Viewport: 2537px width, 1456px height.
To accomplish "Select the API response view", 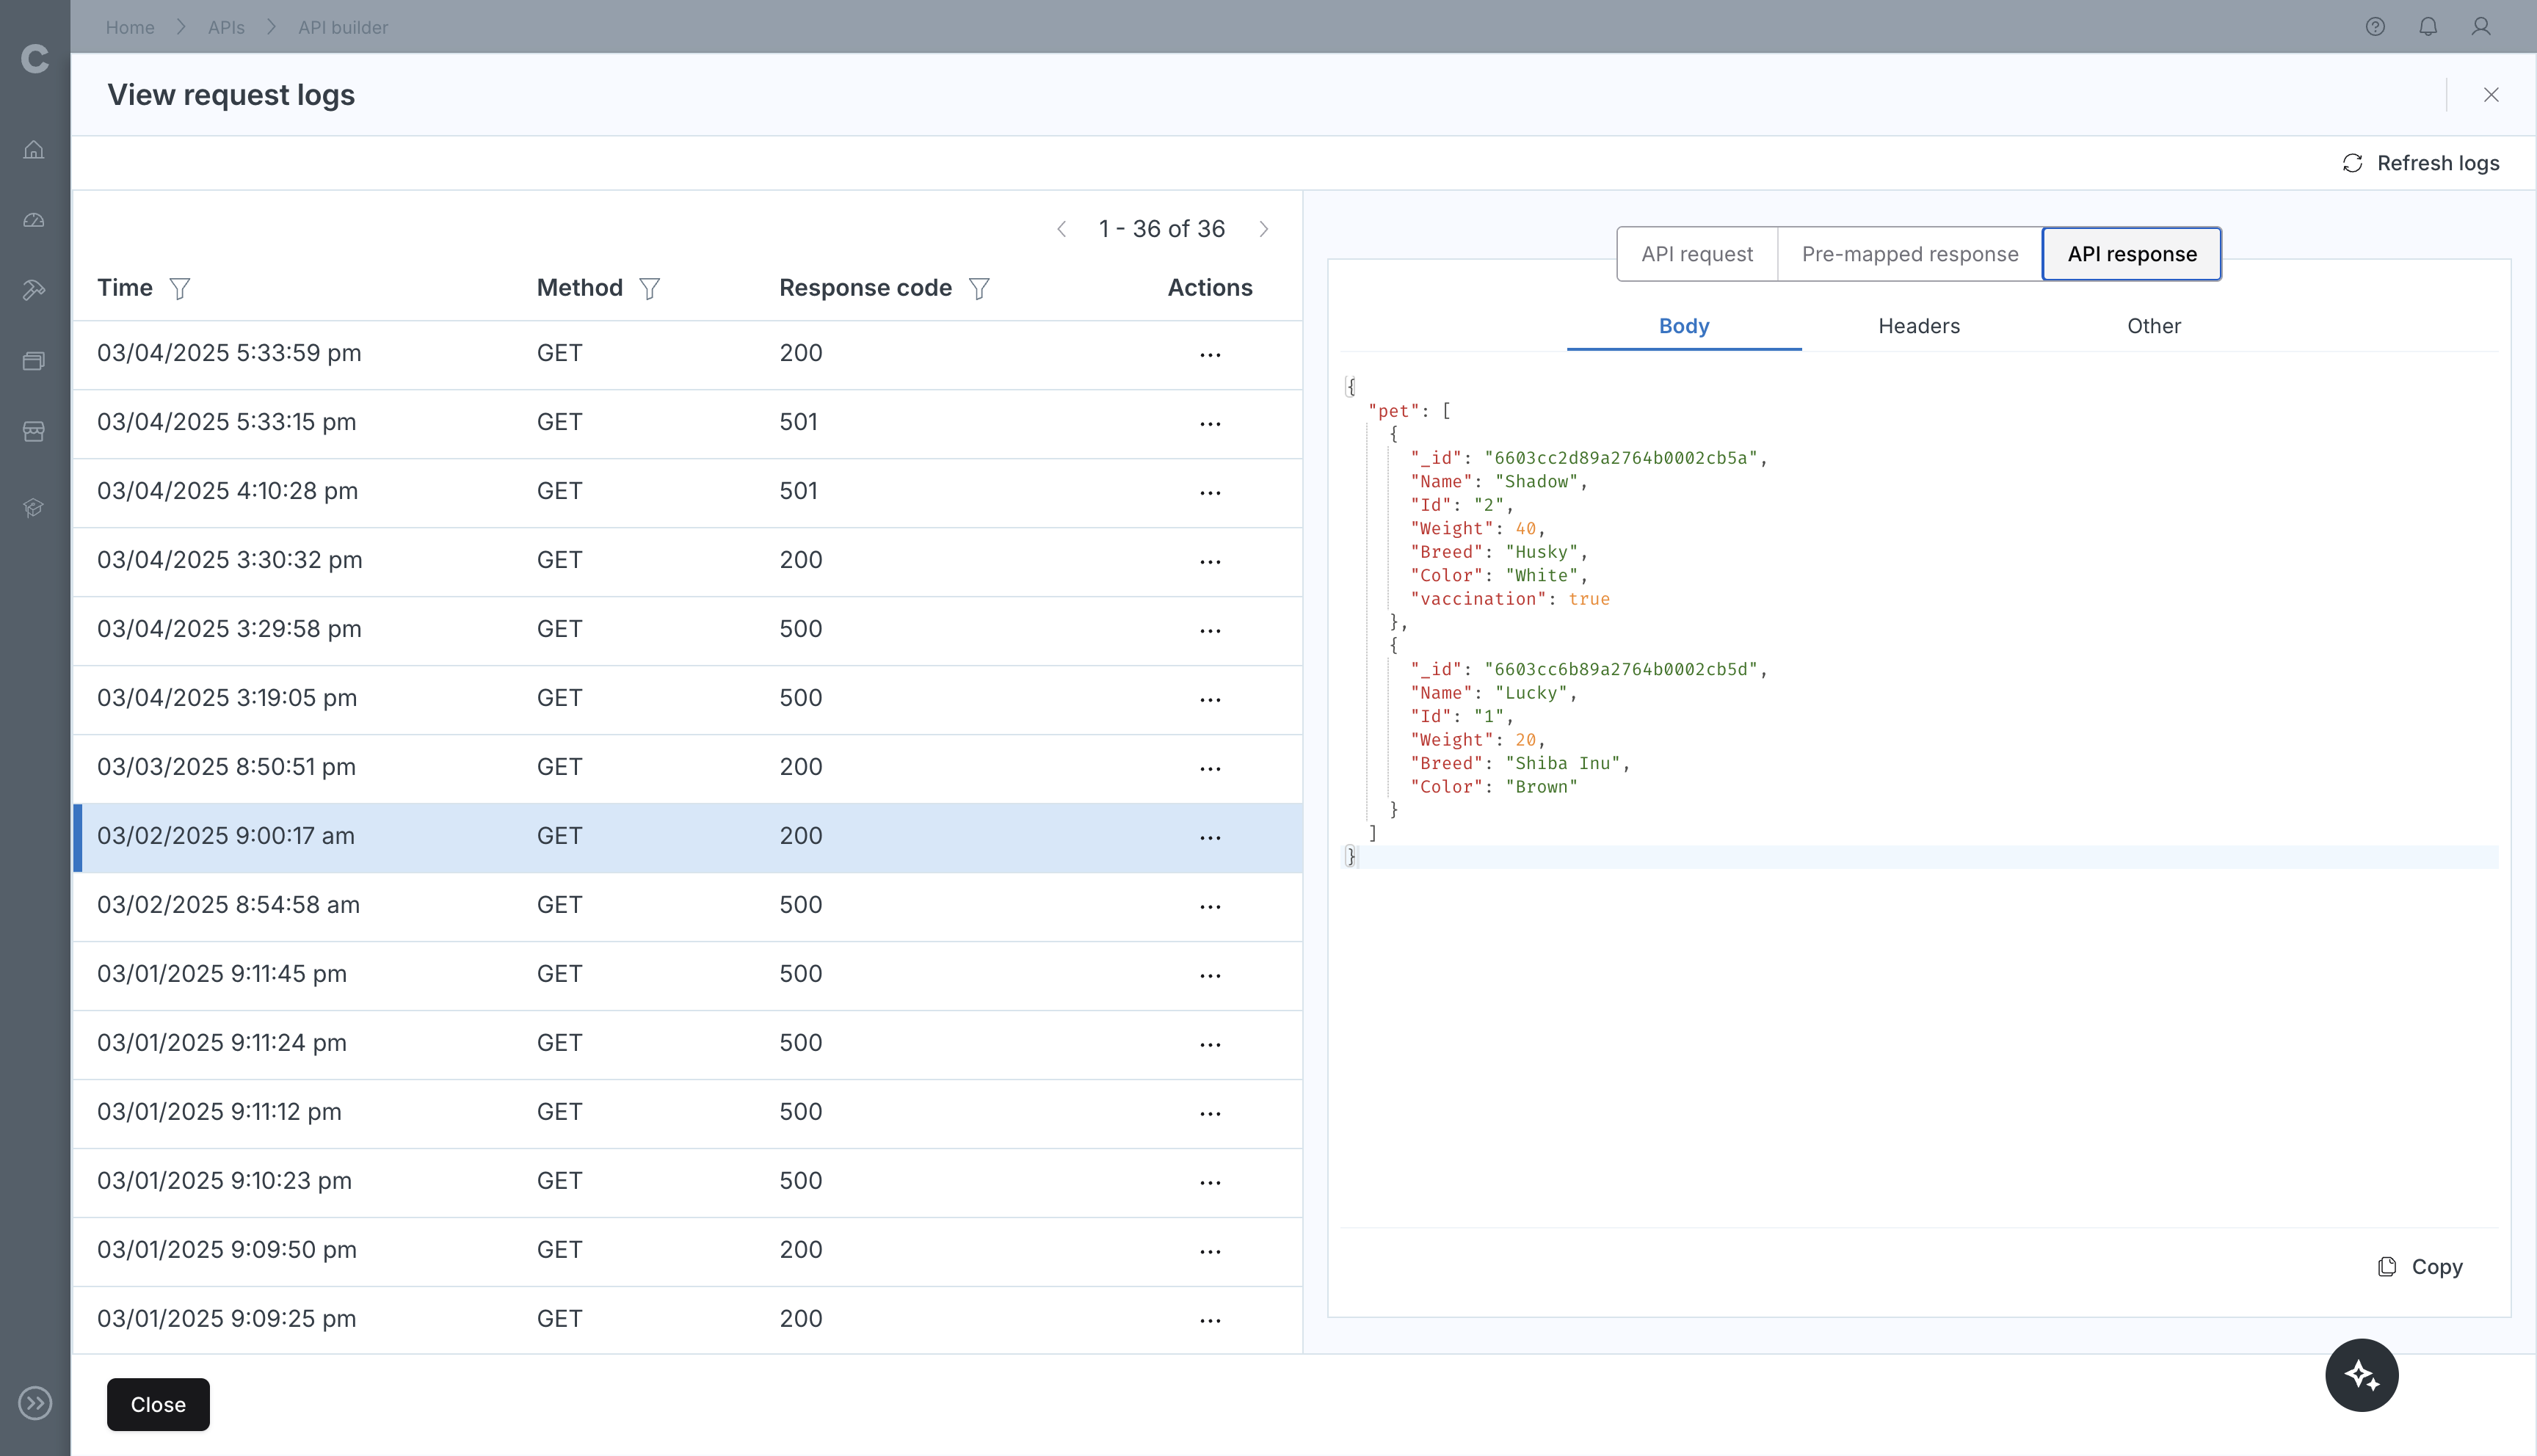I will (x=2132, y=254).
